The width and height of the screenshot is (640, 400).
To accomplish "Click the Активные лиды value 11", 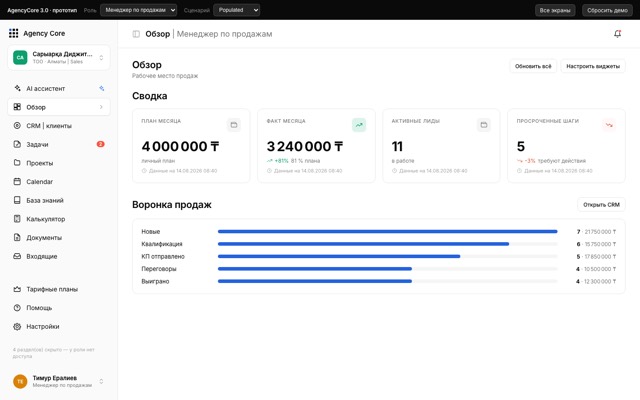I will pyautogui.click(x=397, y=146).
